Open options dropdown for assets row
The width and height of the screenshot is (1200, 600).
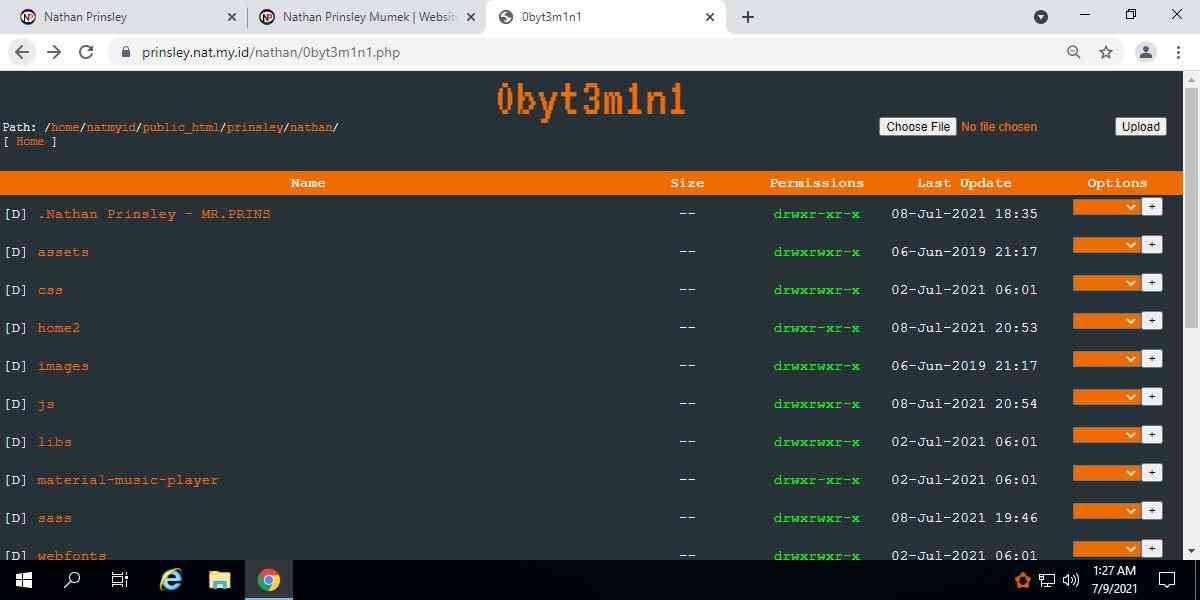(x=1106, y=245)
